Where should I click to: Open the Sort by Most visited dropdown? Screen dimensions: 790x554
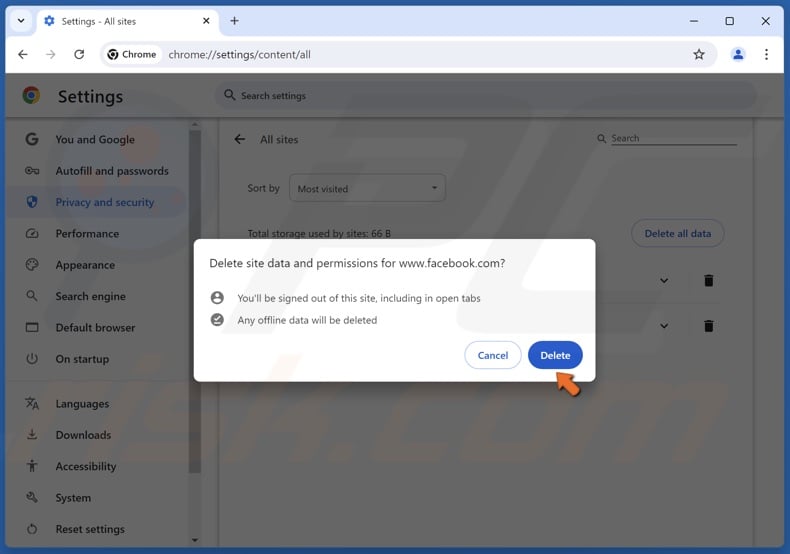(367, 188)
